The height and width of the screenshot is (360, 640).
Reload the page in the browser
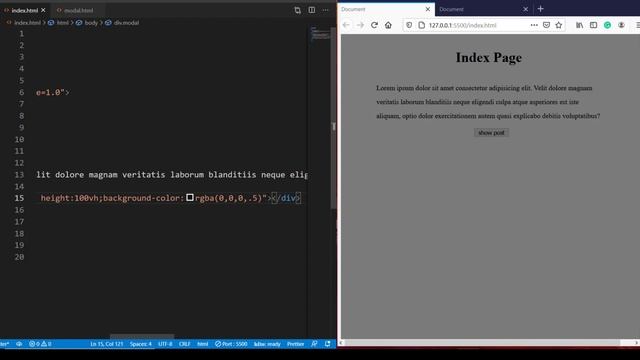click(374, 25)
